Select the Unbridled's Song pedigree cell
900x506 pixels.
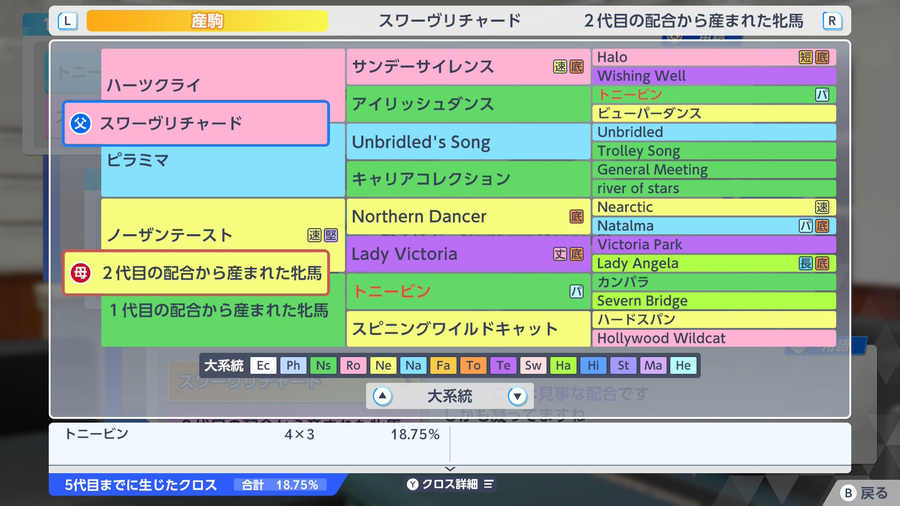click(468, 142)
